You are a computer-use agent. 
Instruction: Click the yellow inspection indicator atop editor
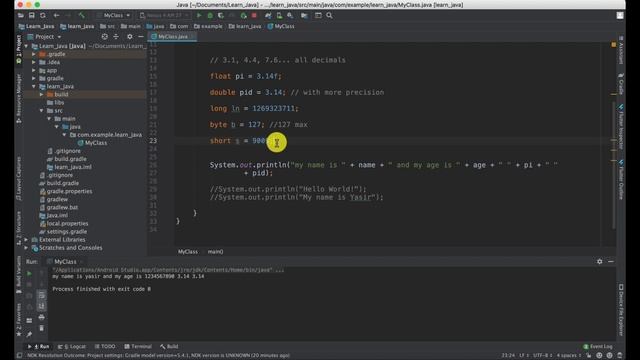[613, 44]
